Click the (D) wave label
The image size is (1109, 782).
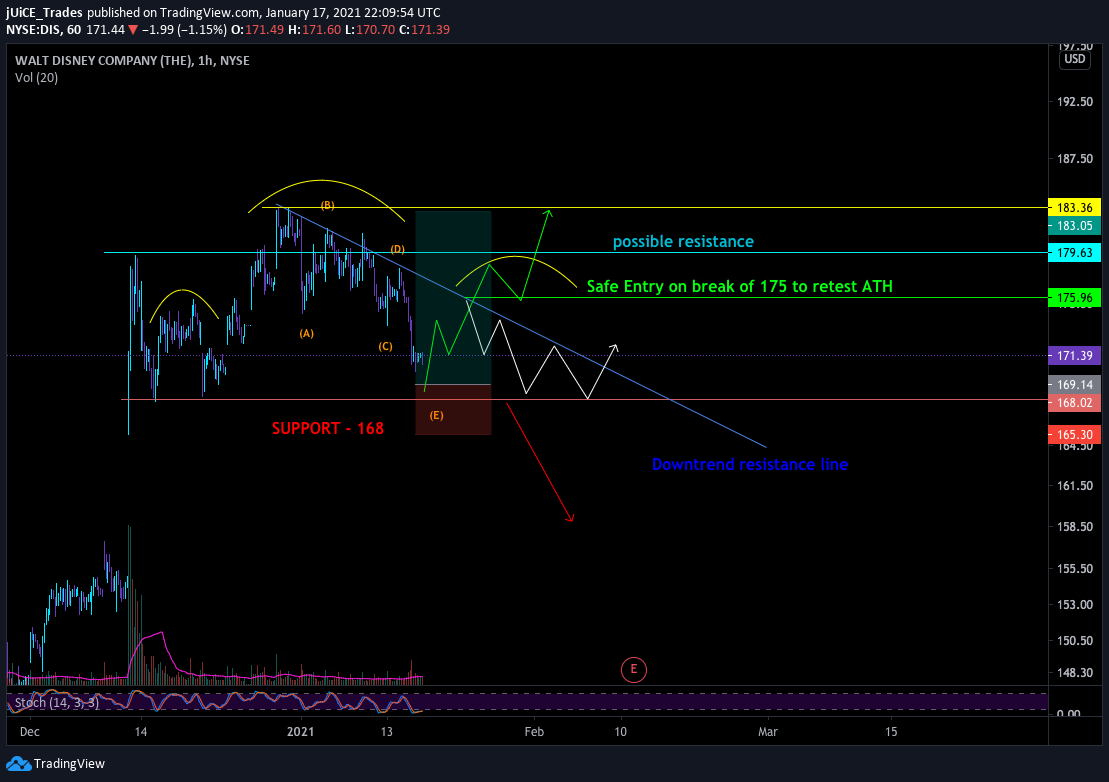click(397, 250)
